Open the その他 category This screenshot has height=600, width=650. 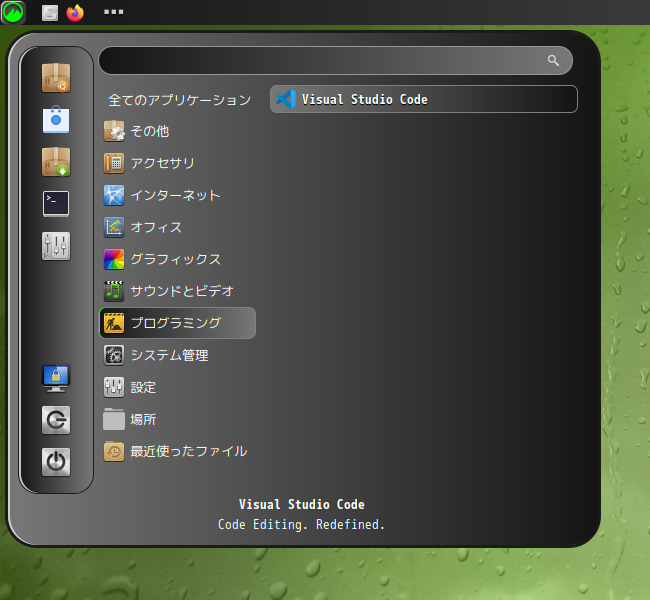click(x=177, y=131)
